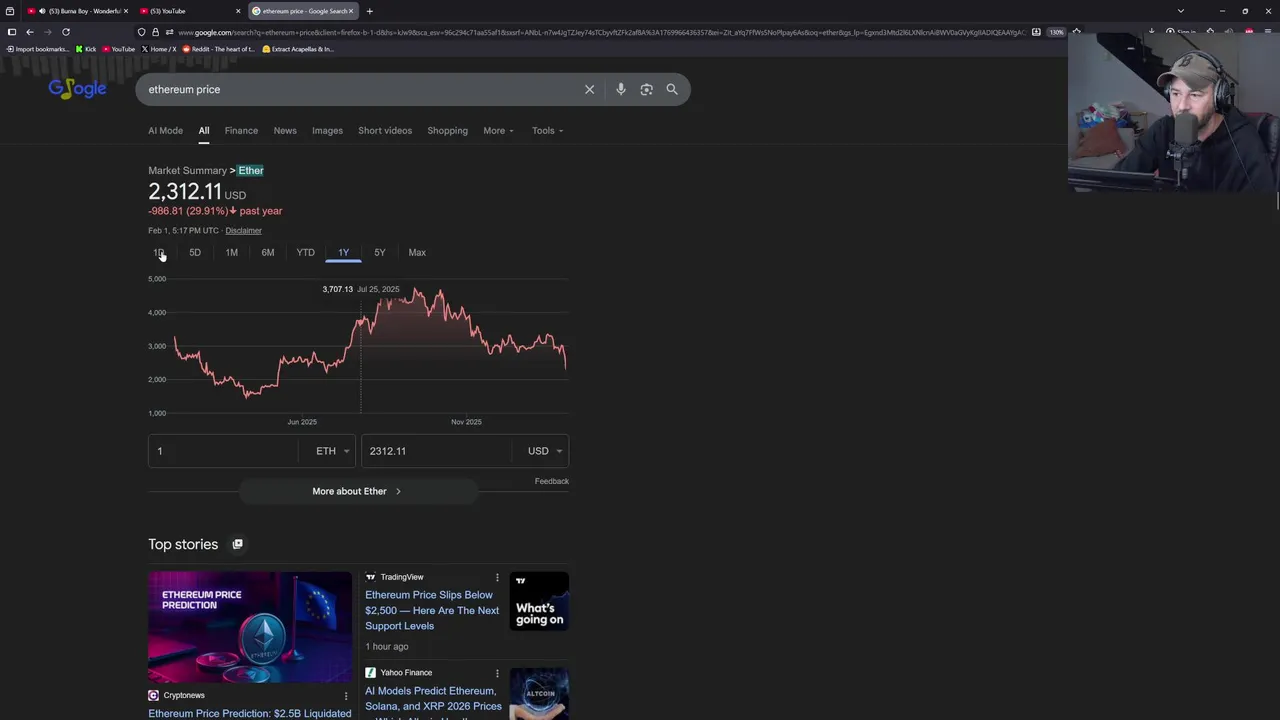This screenshot has height=720, width=1280.
Task: Select the 1Y chart range
Action: pyautogui.click(x=343, y=252)
